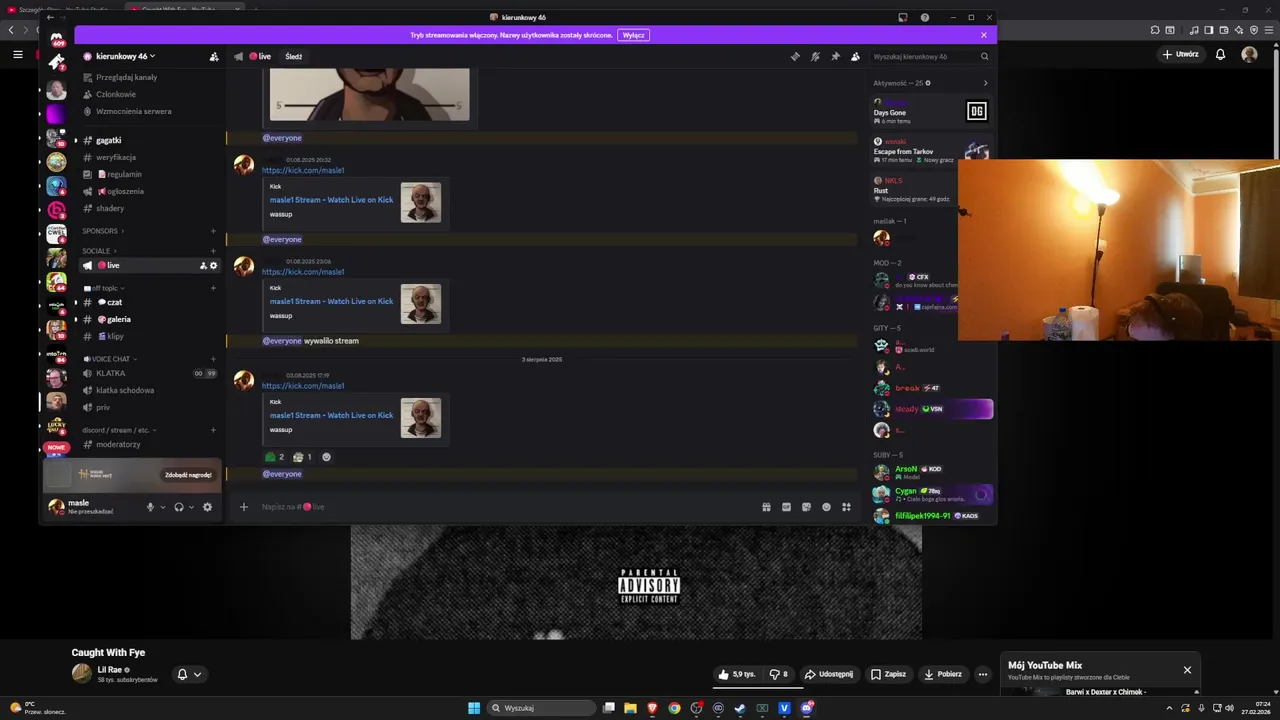The image size is (1280, 720).
Task: Click Zapisz on YouTube page
Action: coord(888,674)
